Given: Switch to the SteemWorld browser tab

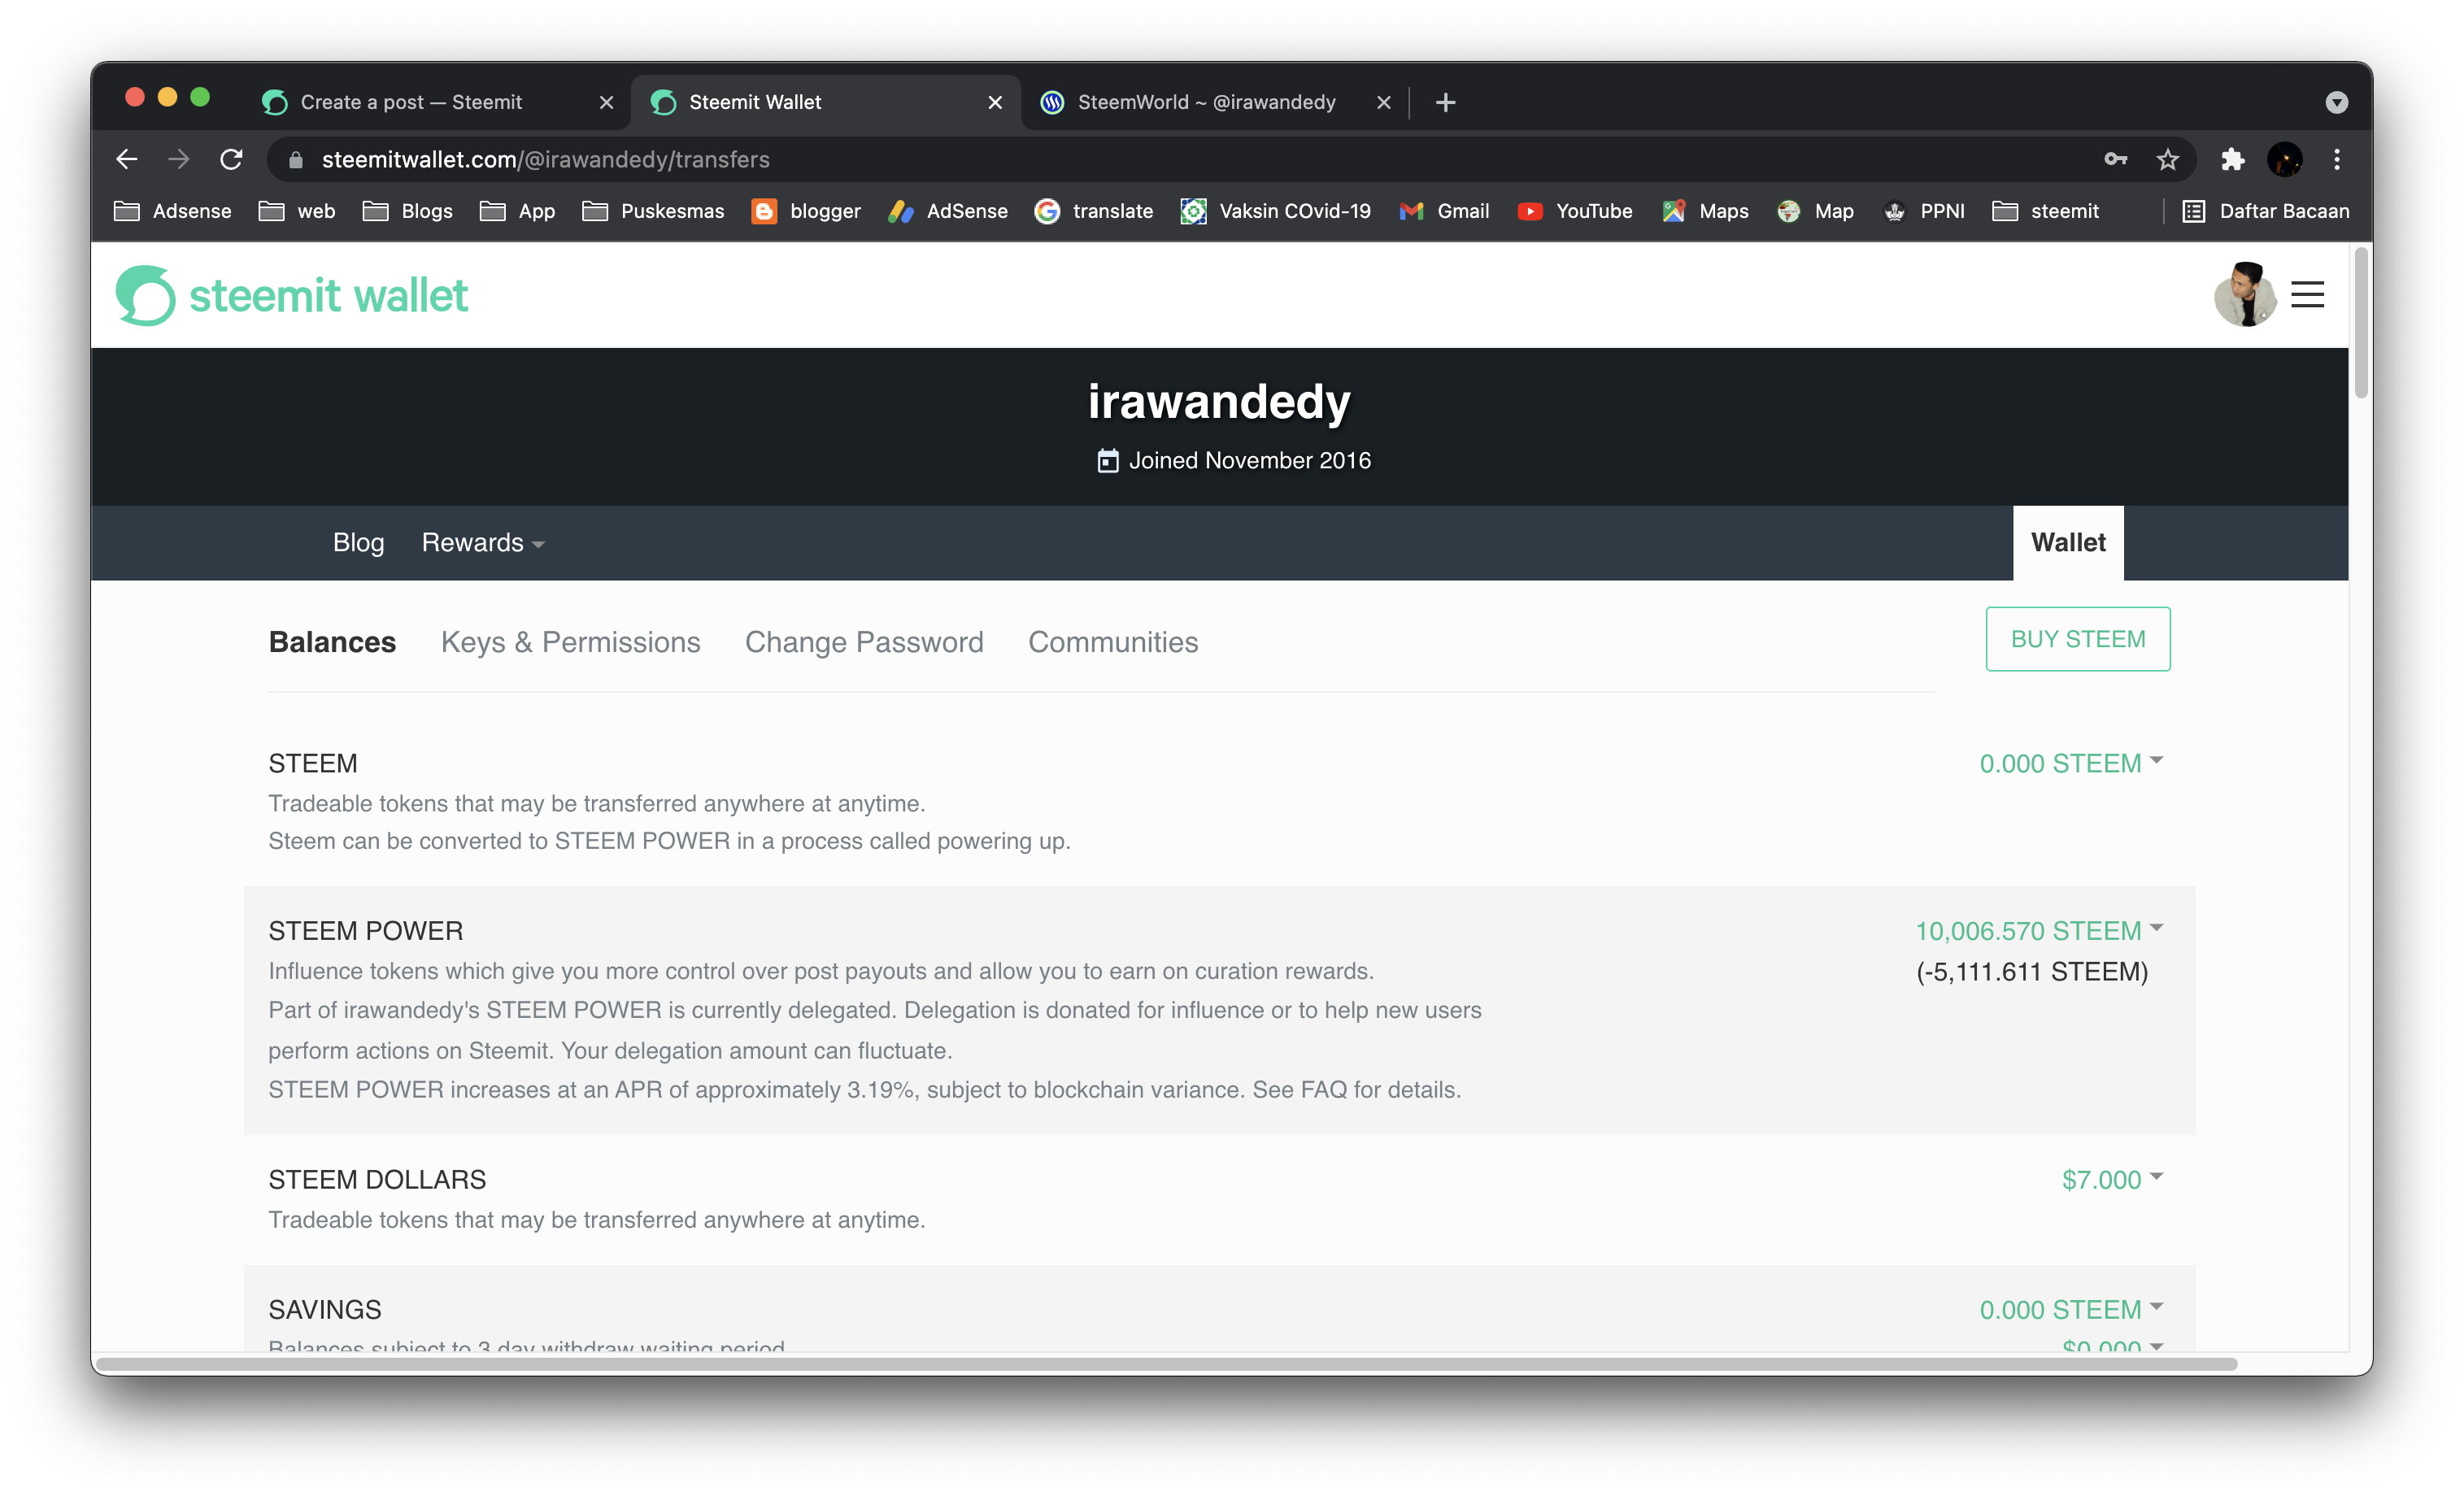Looking at the screenshot, I should [1206, 102].
